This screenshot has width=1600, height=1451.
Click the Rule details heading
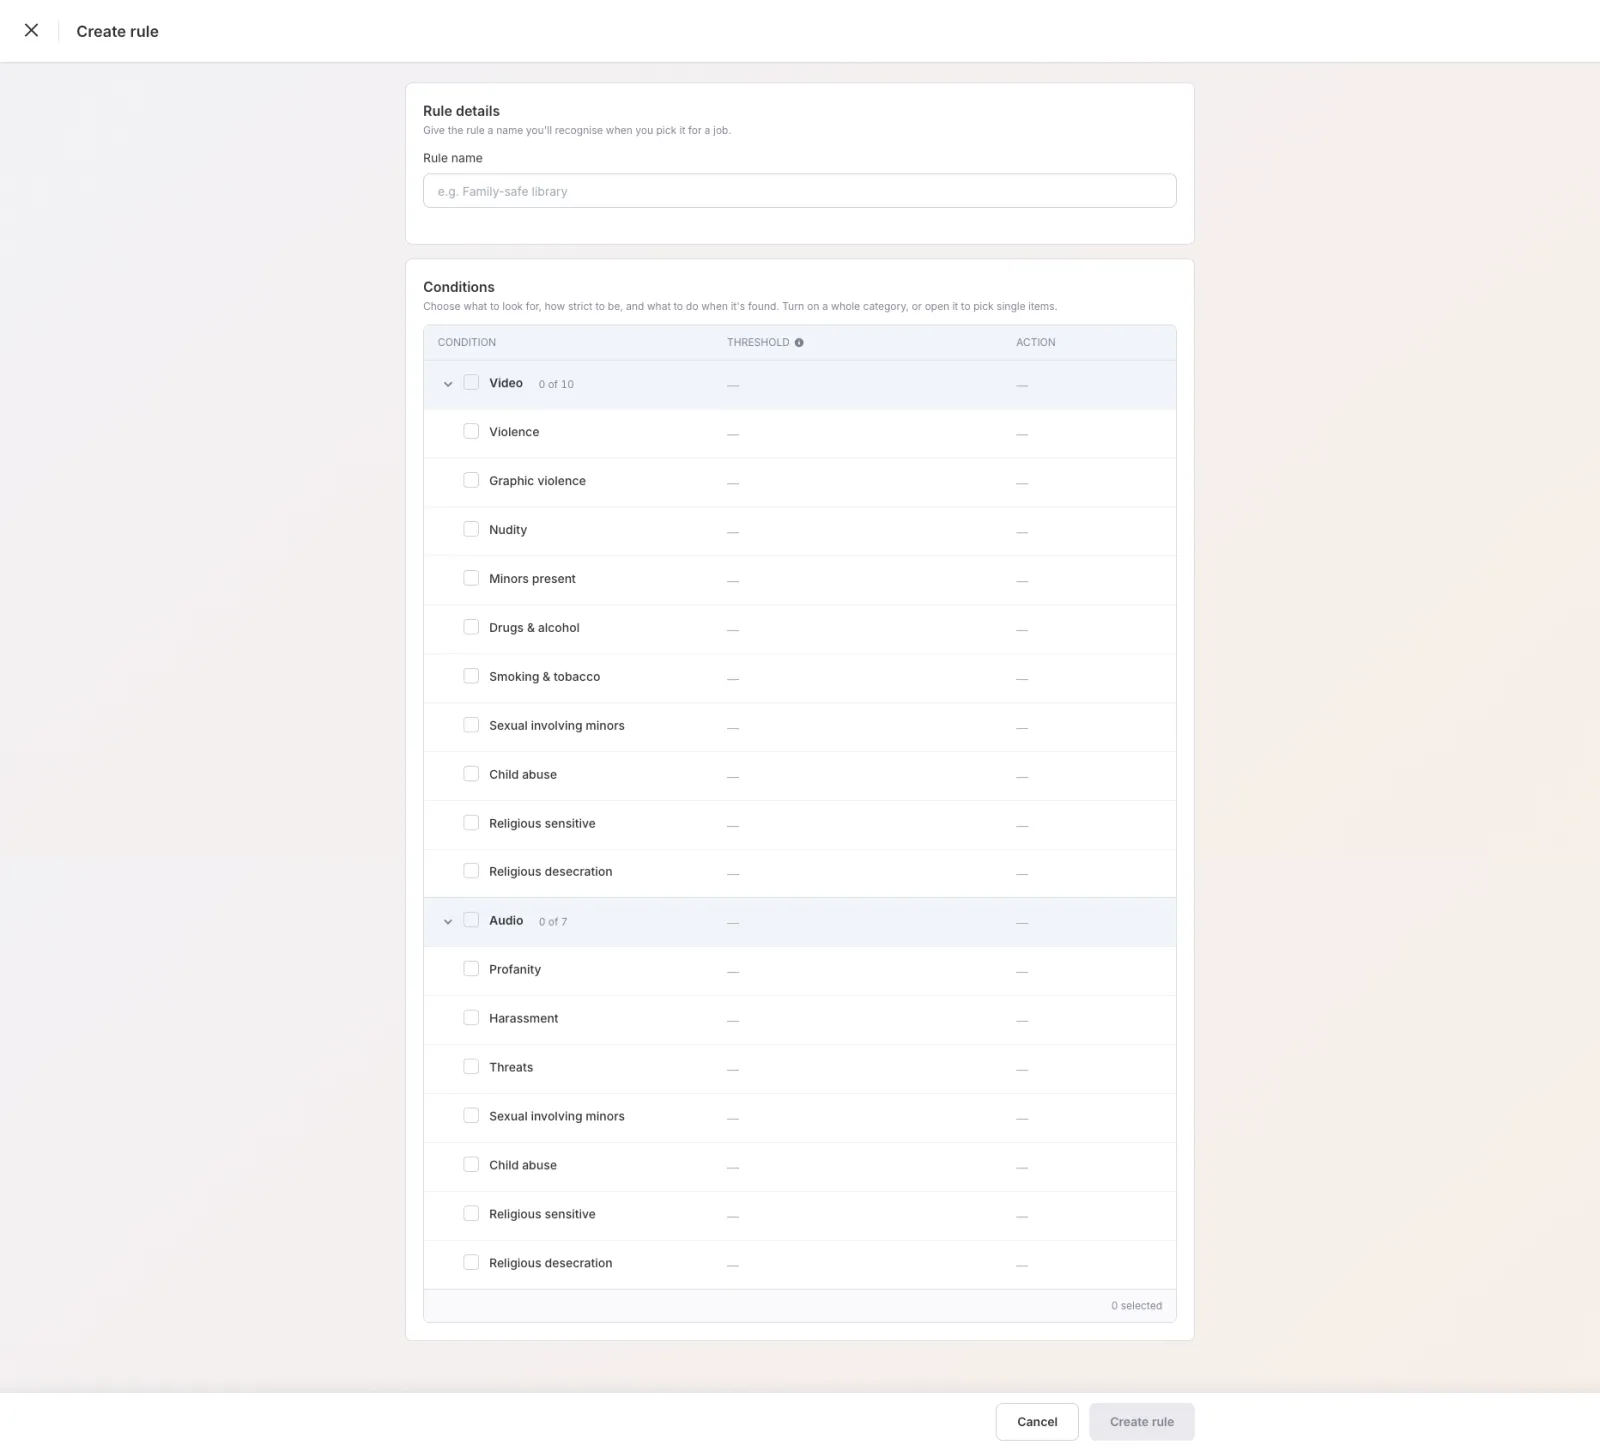[461, 111]
